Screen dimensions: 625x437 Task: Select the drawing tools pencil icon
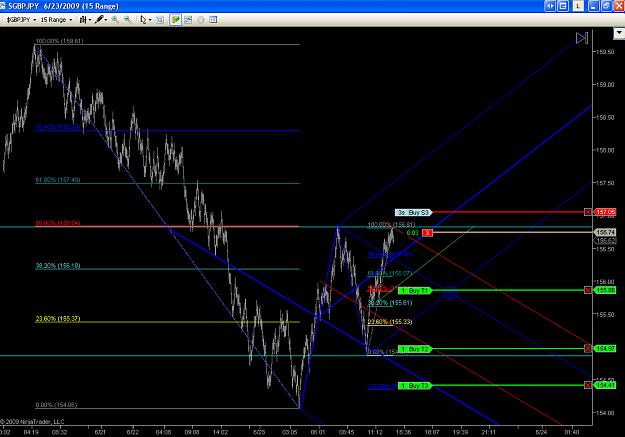(98, 20)
